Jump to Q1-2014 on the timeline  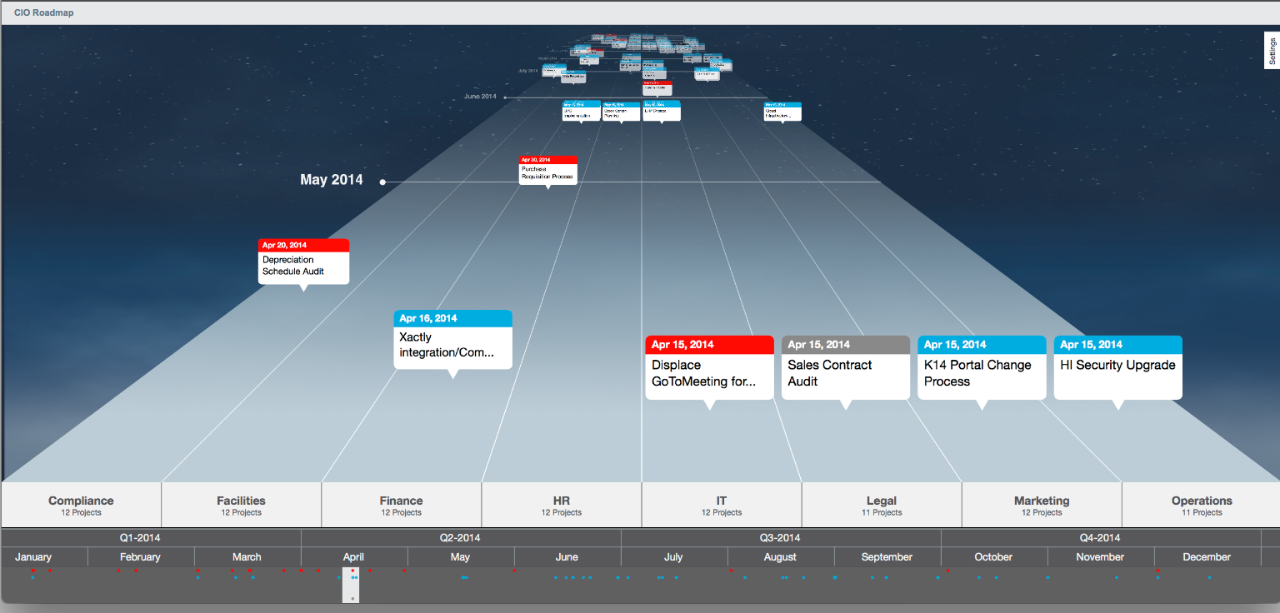[x=140, y=537]
